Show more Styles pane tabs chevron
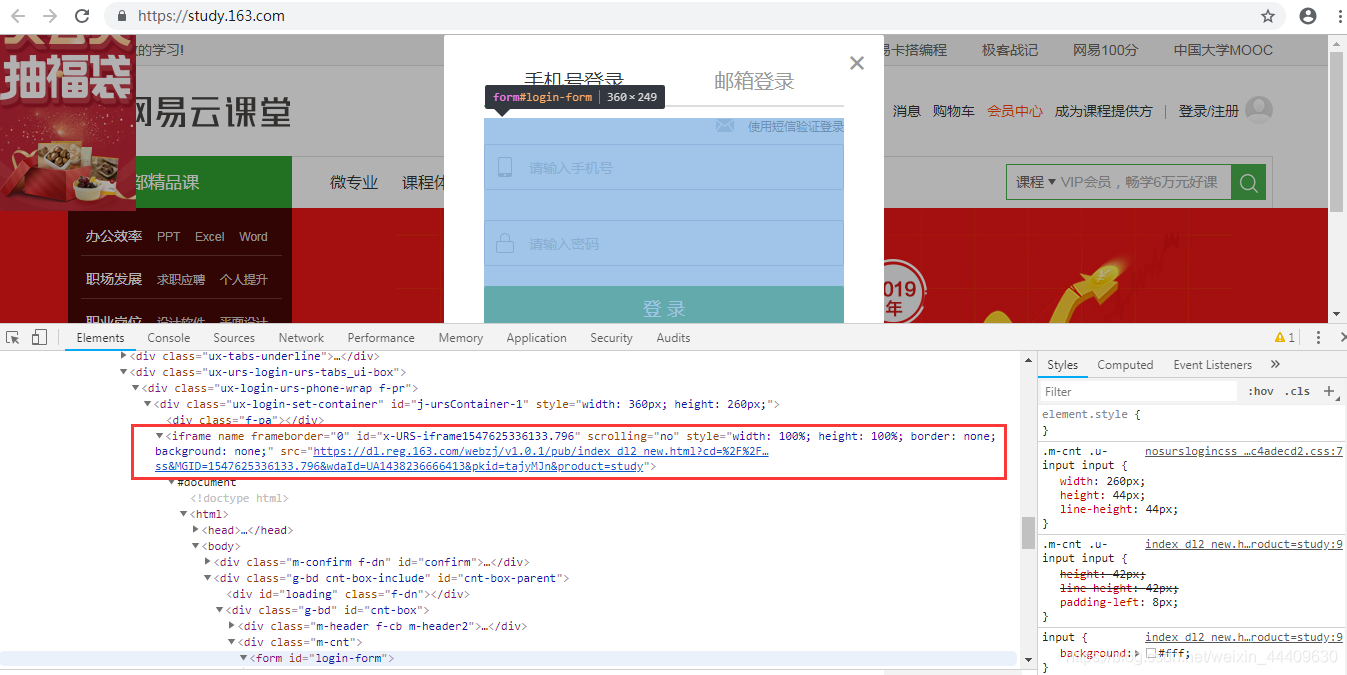This screenshot has height=675, width=1347. pyautogui.click(x=1275, y=365)
